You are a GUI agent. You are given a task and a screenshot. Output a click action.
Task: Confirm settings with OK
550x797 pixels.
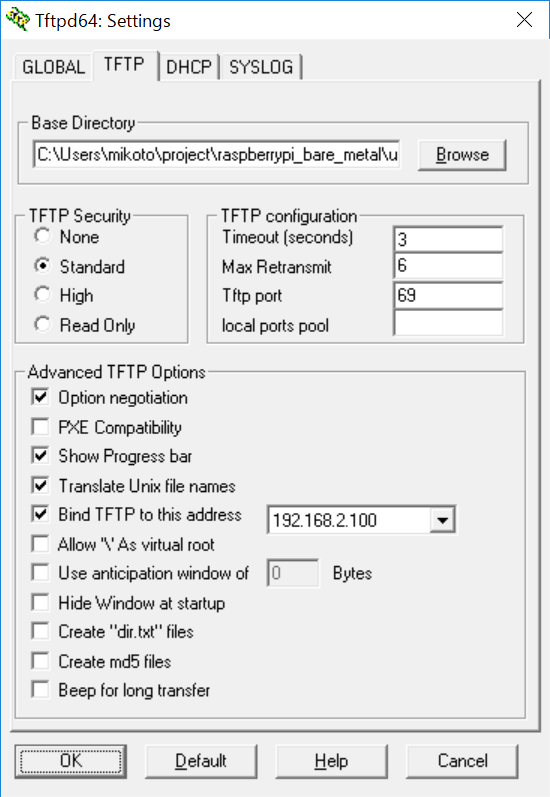(71, 761)
